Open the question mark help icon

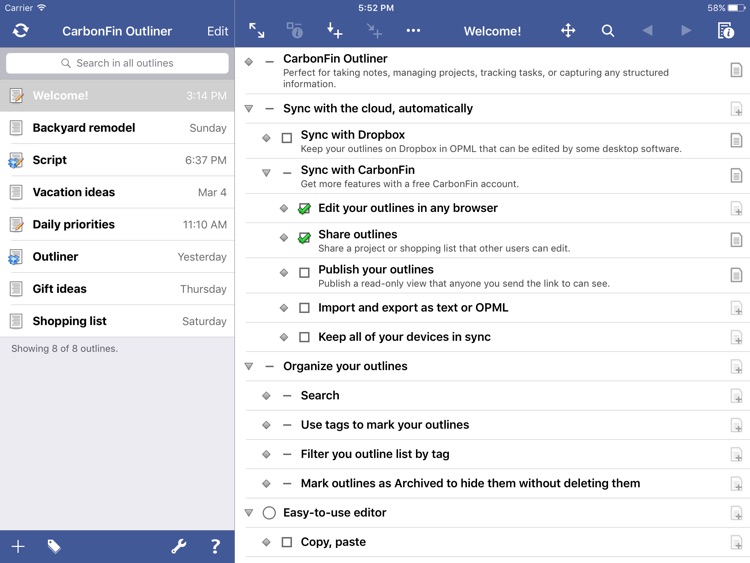click(x=215, y=546)
